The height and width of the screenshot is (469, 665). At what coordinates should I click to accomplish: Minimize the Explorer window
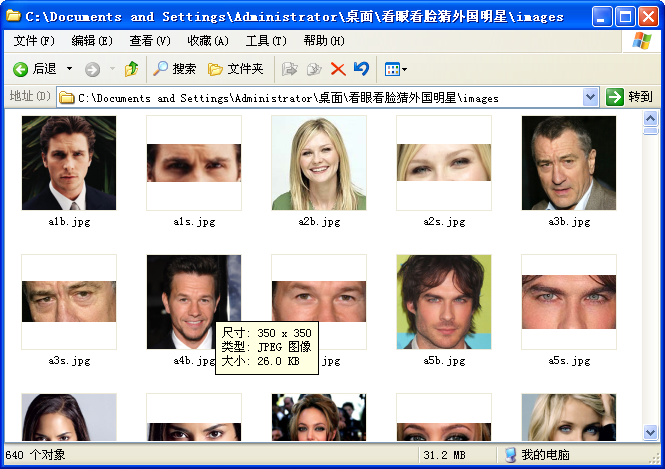coord(602,17)
